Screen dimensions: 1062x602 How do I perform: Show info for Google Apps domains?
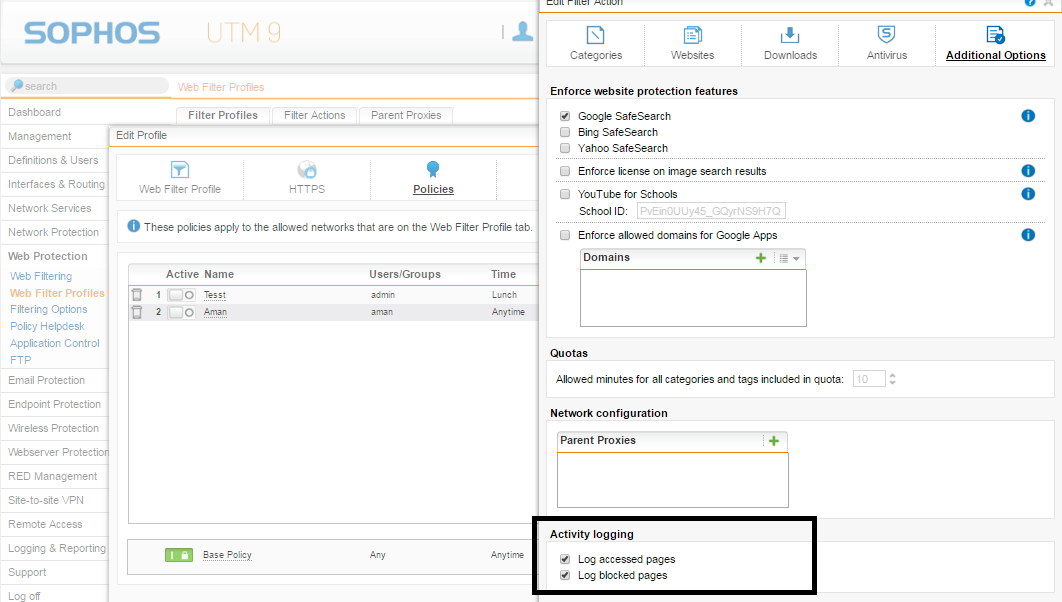[1028, 235]
